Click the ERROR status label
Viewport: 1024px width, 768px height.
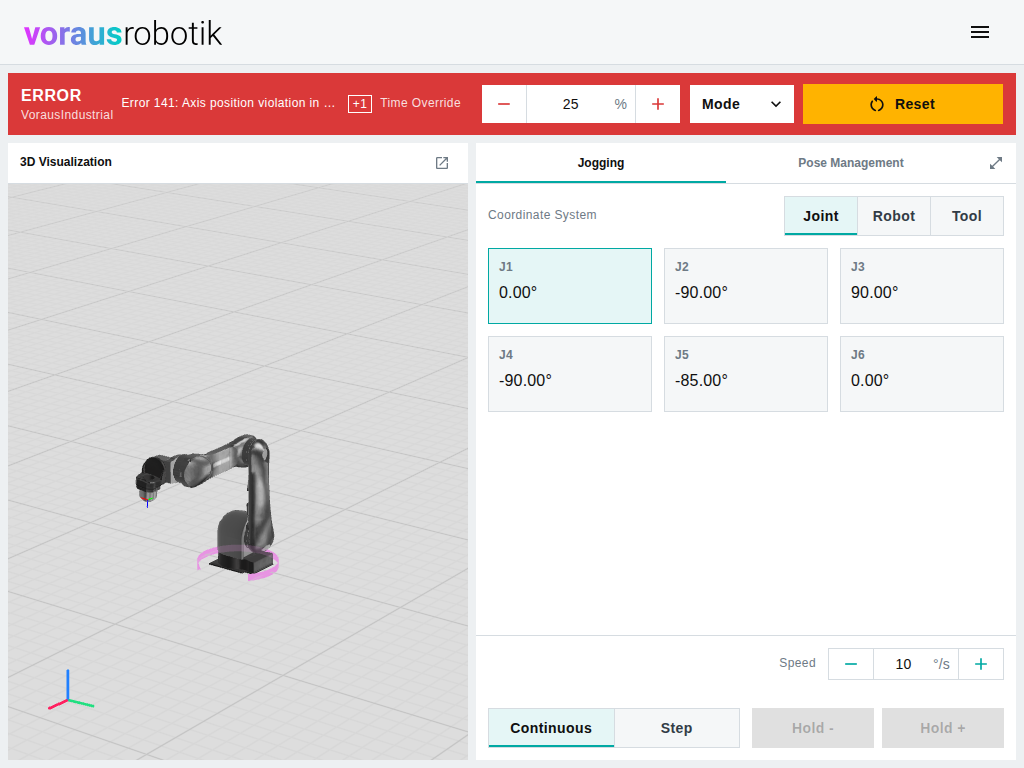tap(51, 95)
